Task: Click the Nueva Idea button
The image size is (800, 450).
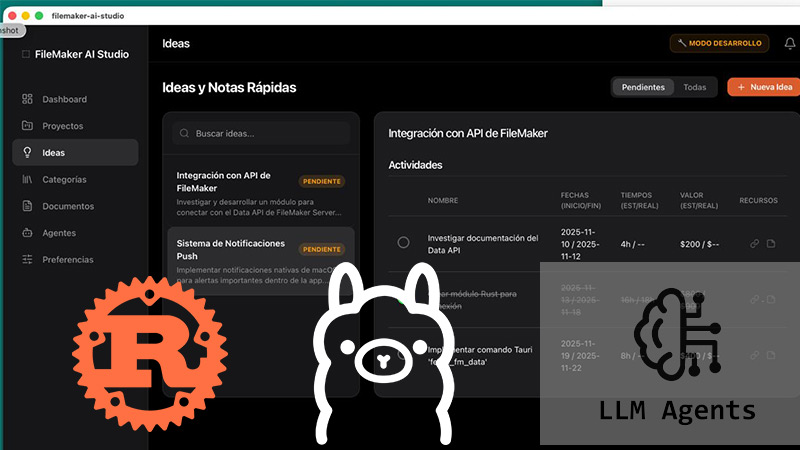Action: (x=764, y=87)
